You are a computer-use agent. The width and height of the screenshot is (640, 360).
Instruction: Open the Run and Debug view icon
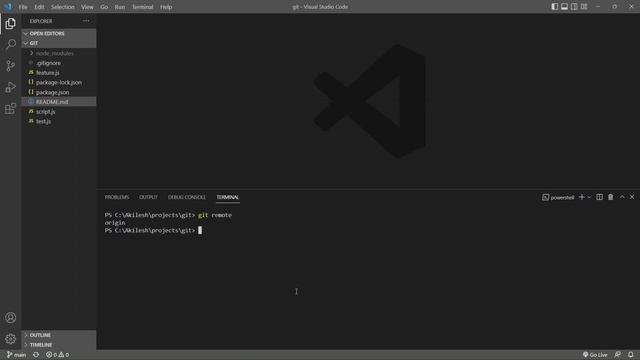(x=11, y=87)
